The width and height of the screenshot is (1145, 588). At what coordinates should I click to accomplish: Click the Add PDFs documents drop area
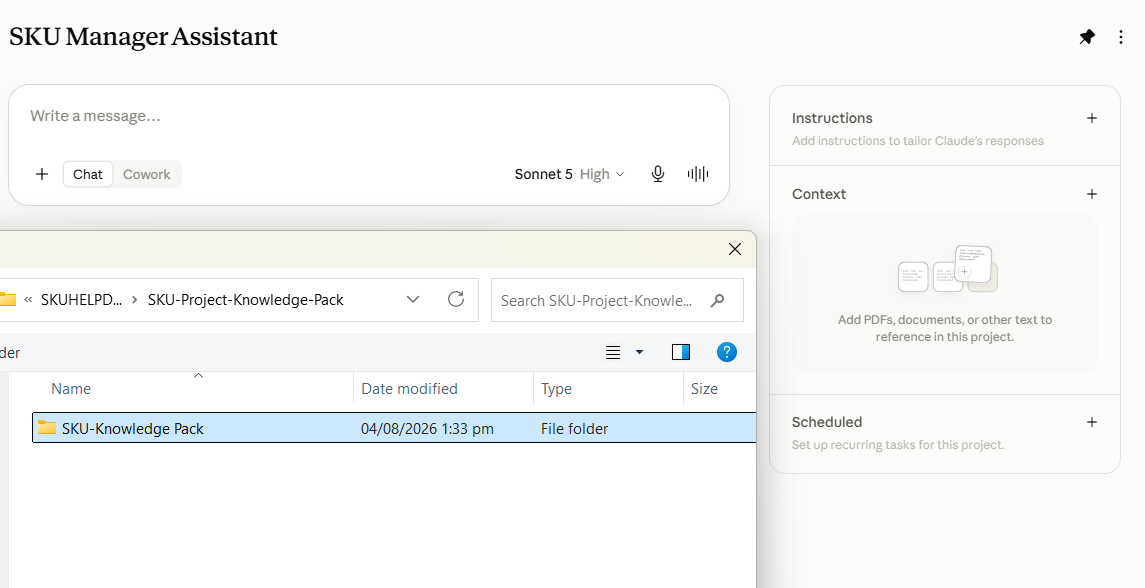tap(945, 294)
